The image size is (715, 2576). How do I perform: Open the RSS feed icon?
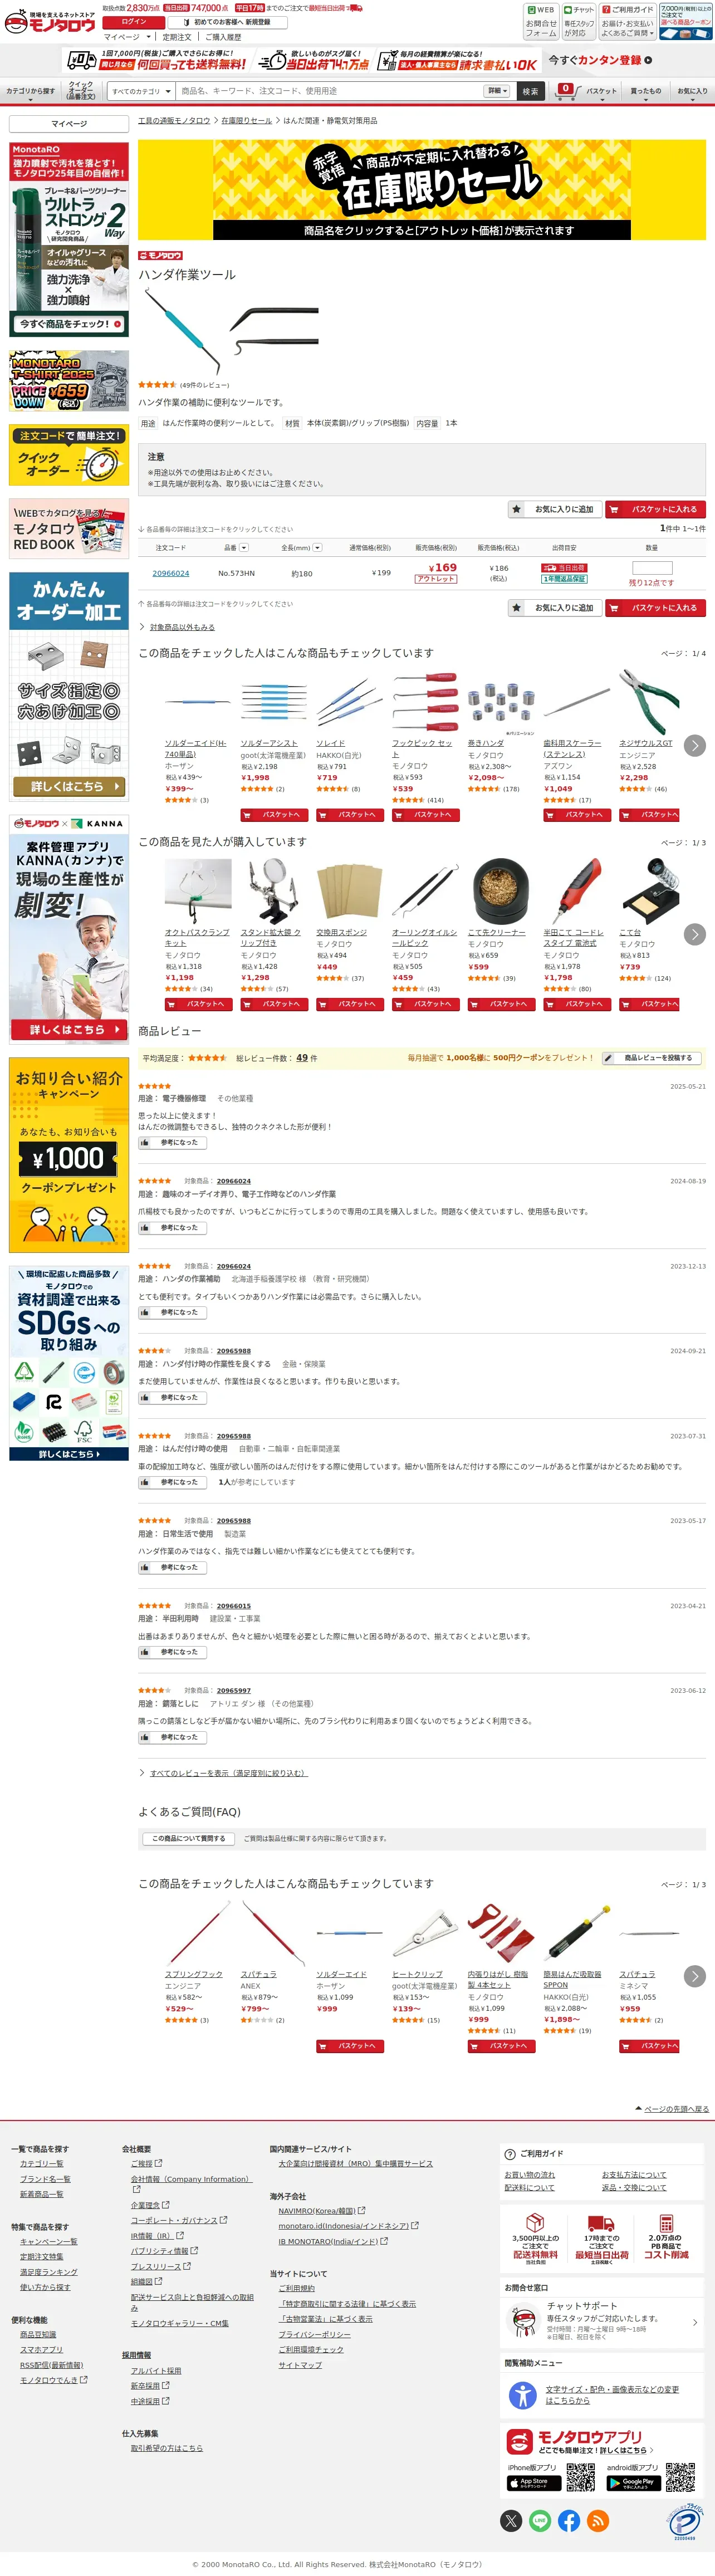(598, 2521)
